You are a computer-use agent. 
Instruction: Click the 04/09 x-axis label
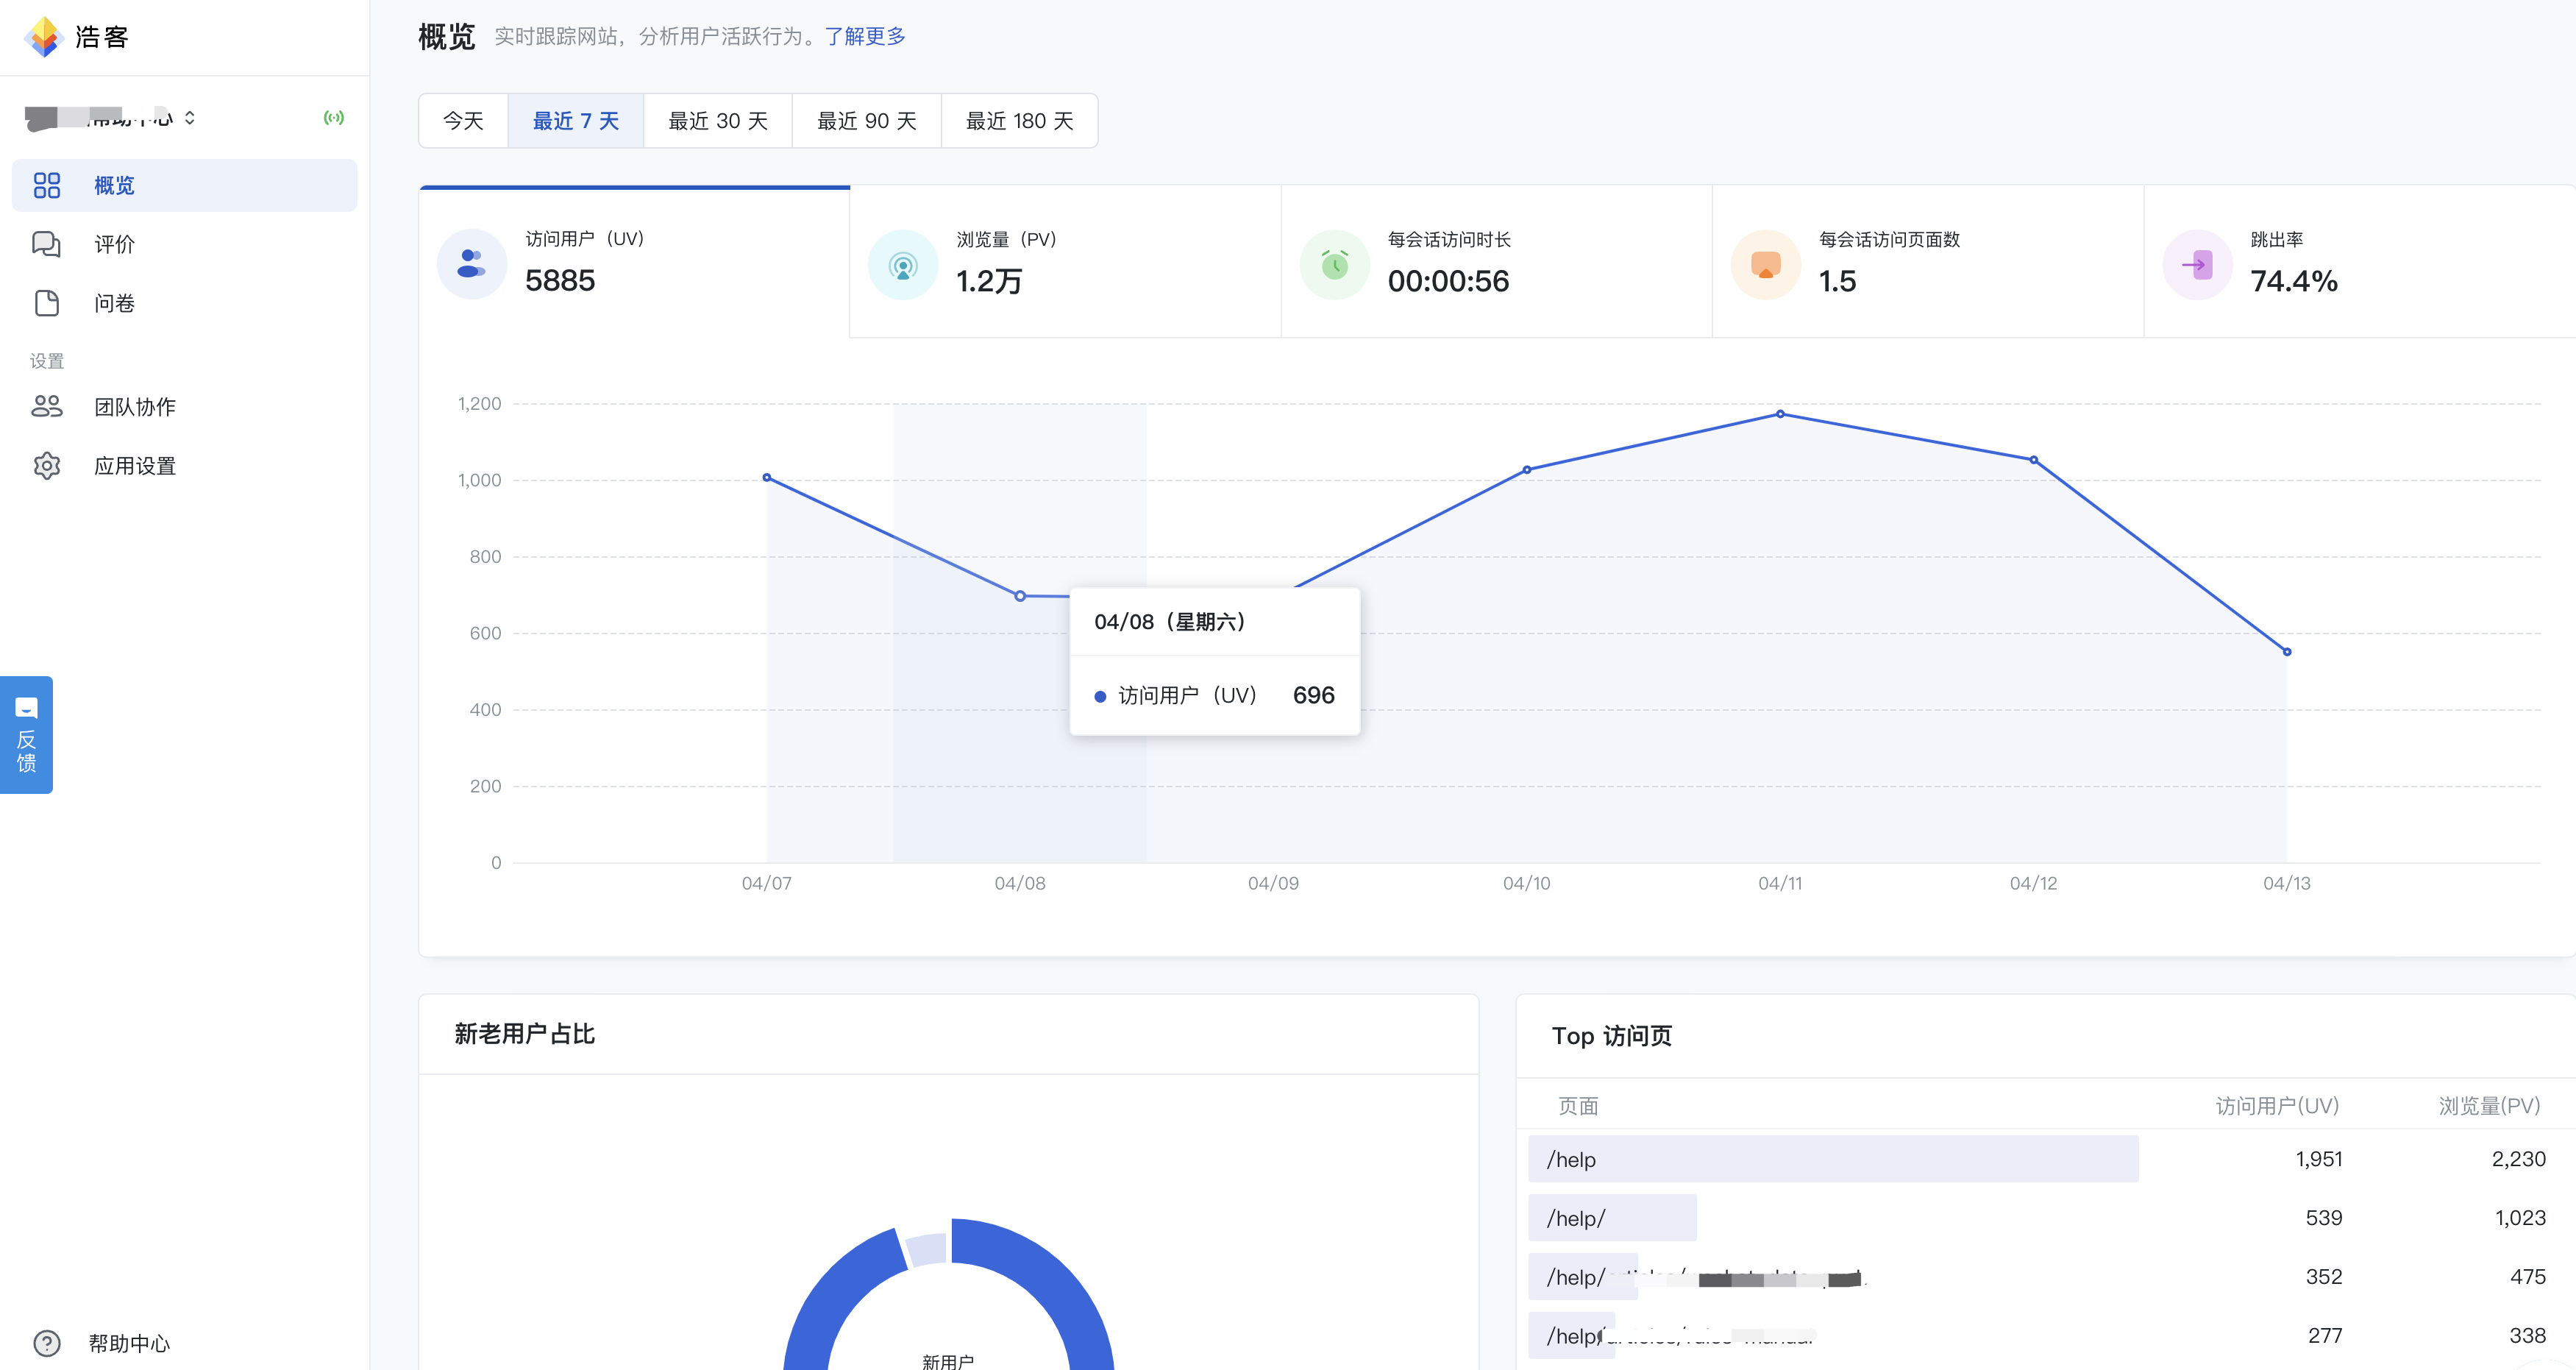[1273, 884]
